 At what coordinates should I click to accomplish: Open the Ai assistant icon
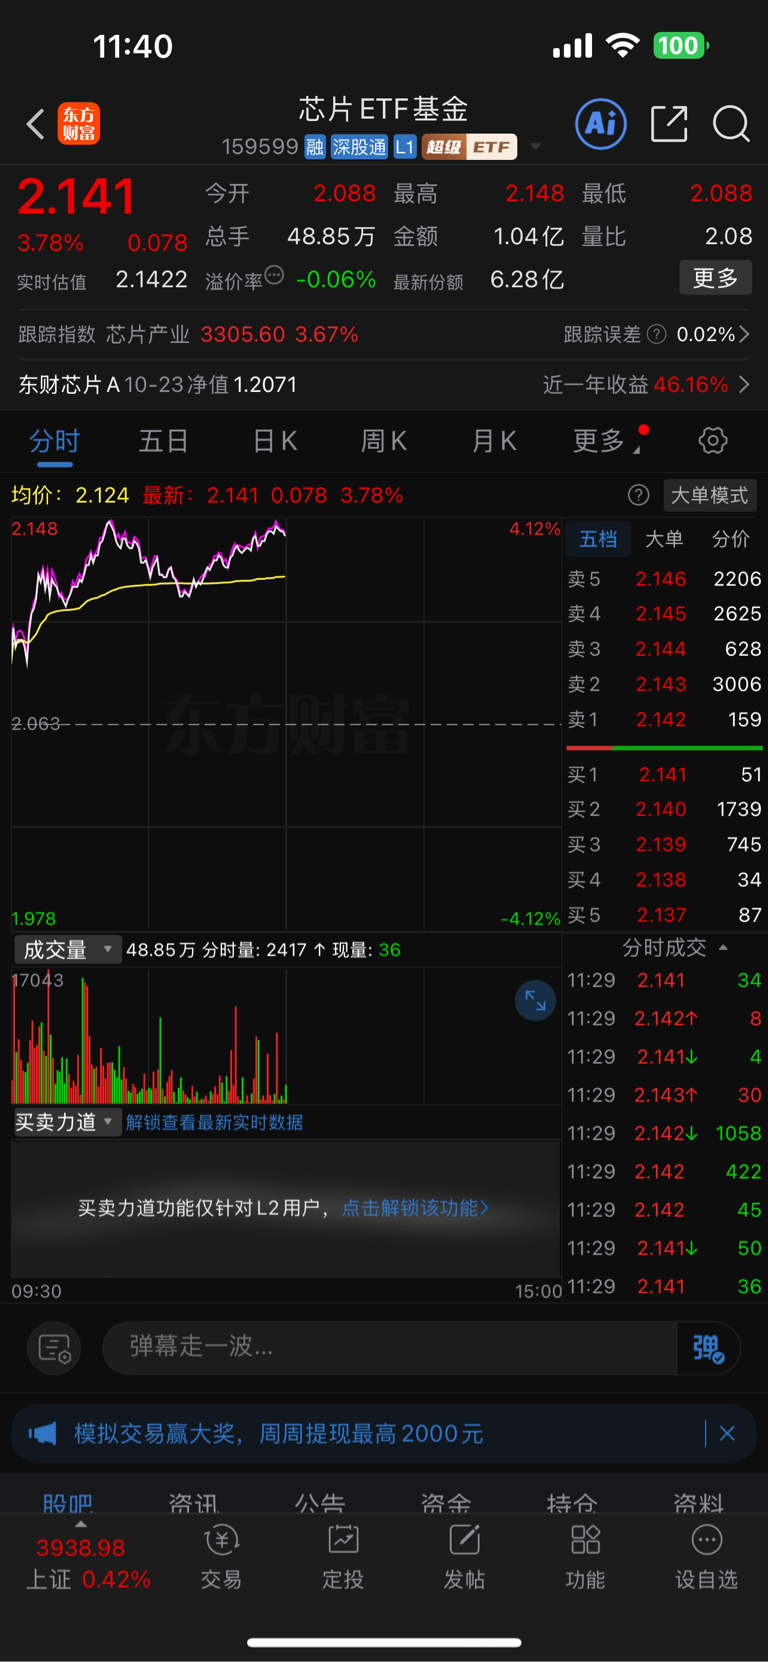coord(601,124)
